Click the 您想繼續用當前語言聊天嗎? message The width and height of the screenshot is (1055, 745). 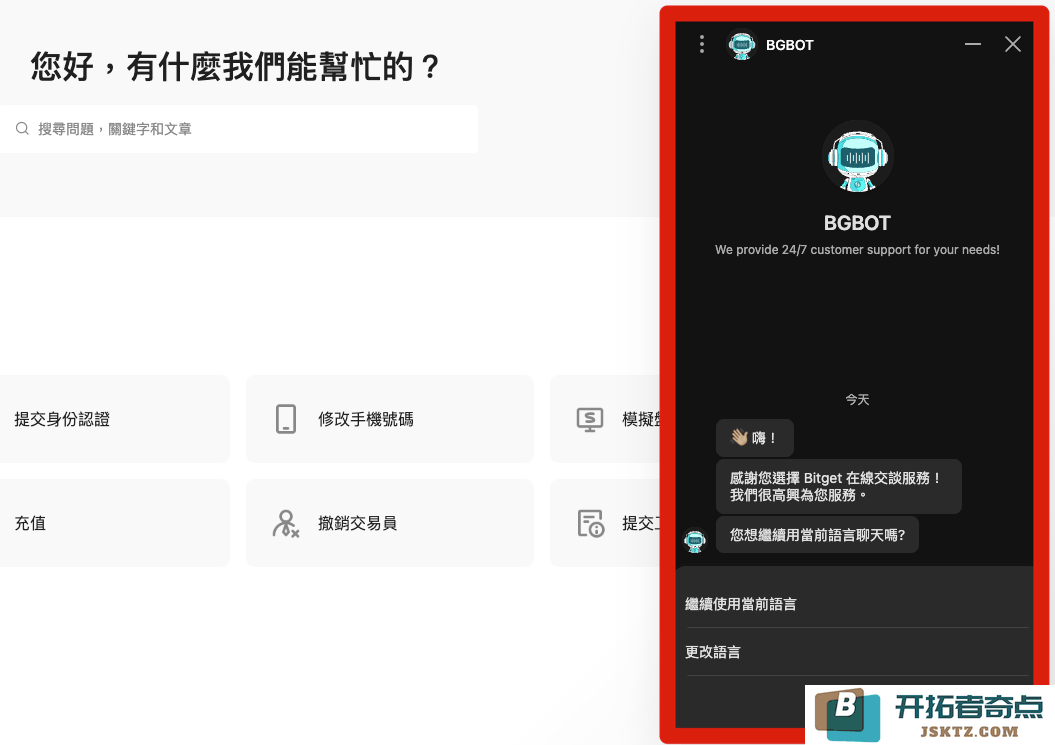point(817,535)
